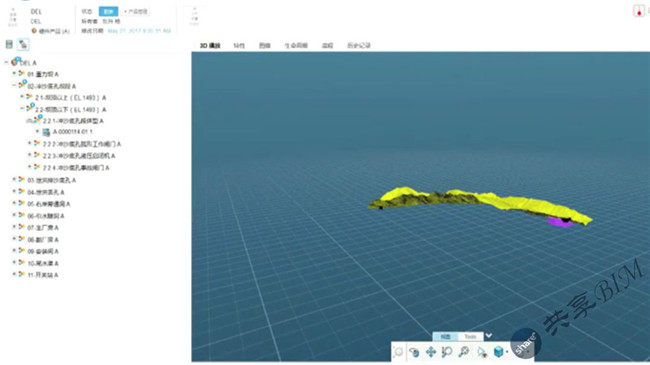
Task: Collapse the DEL A root node
Action: [x=6, y=62]
